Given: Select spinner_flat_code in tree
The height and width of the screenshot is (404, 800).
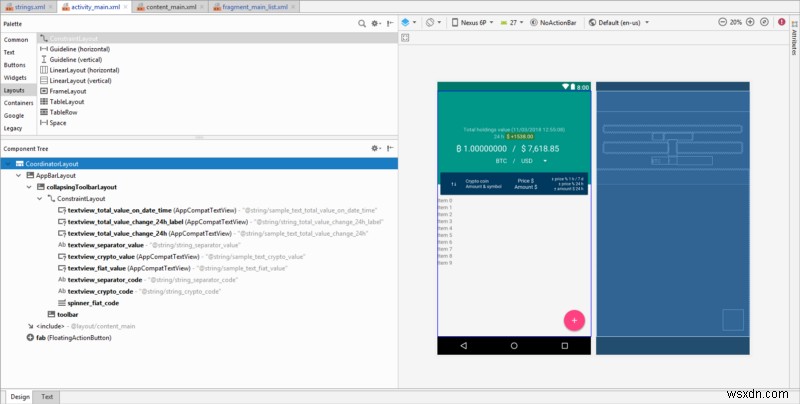Looking at the screenshot, I should point(88,303).
